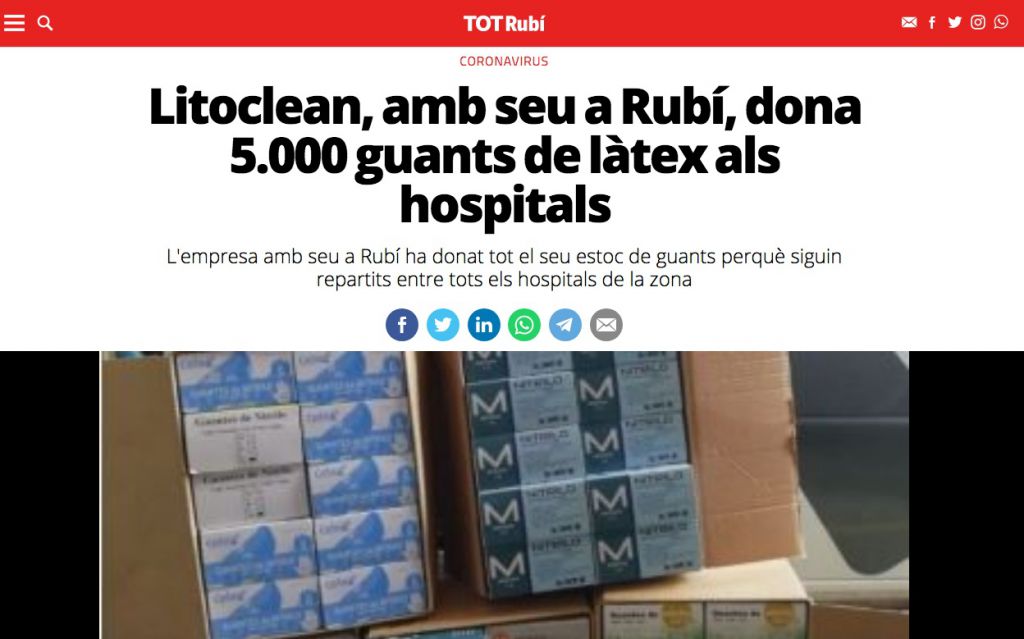This screenshot has width=1024, height=639.
Task: Open the header mail contact icon
Action: 908,22
